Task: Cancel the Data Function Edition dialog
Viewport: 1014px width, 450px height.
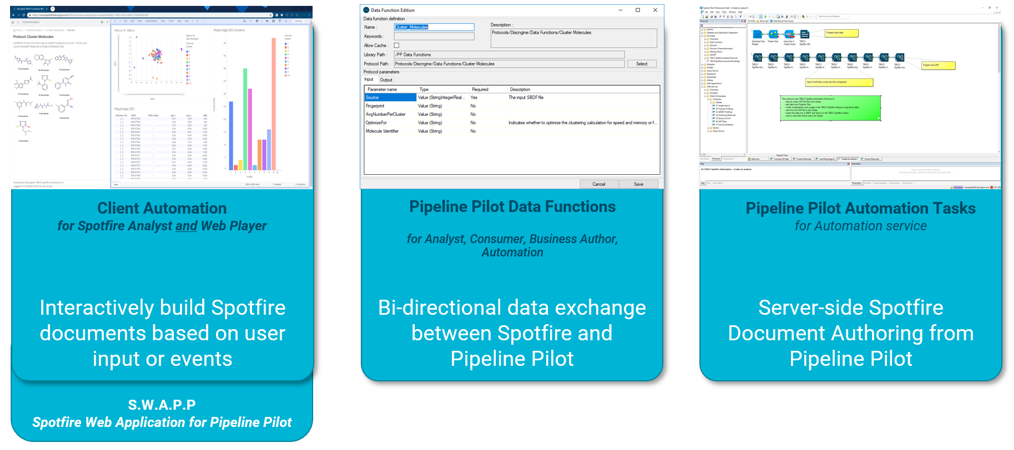Action: pos(599,184)
